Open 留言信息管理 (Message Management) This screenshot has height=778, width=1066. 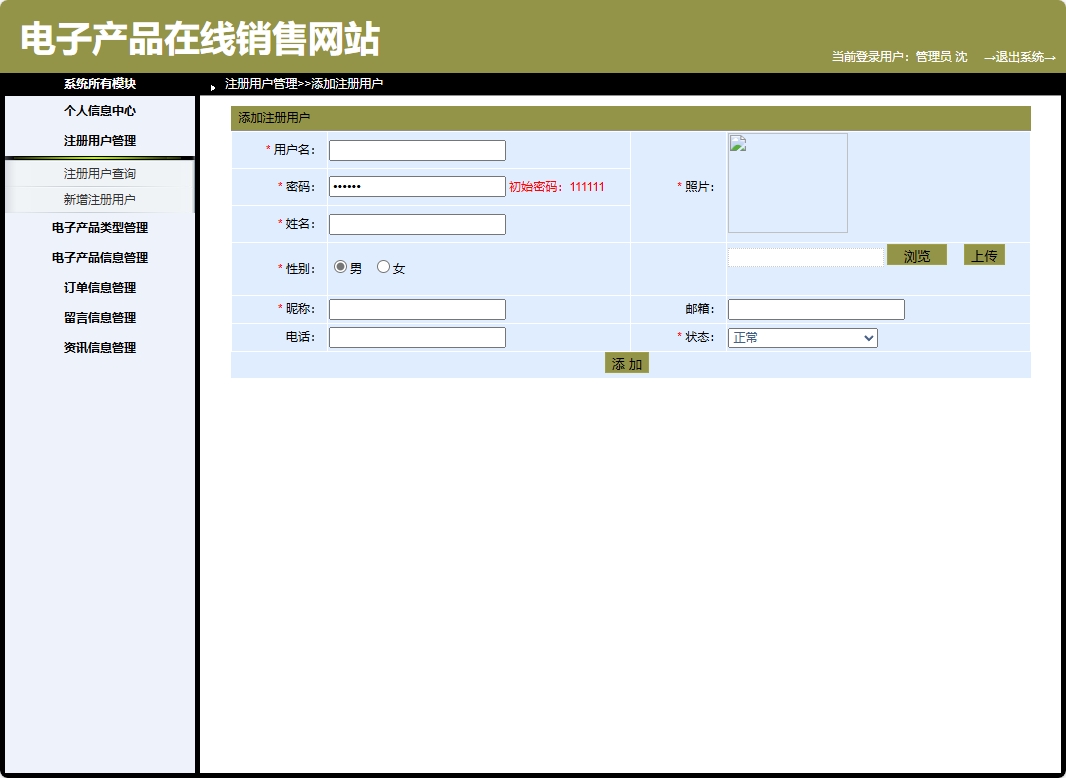click(99, 317)
